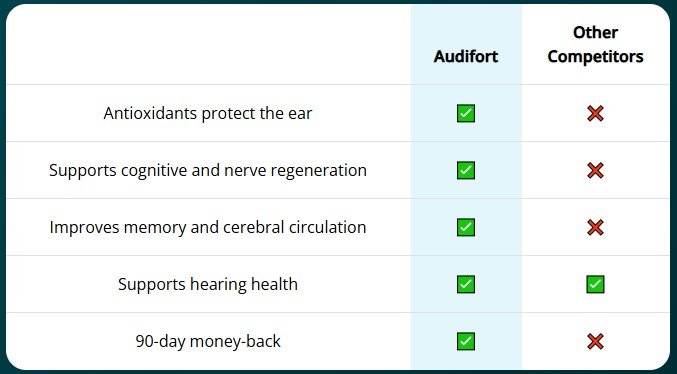The image size is (677, 374).
Task: Click Audifort check for 90-day money-back
Action: point(466,341)
